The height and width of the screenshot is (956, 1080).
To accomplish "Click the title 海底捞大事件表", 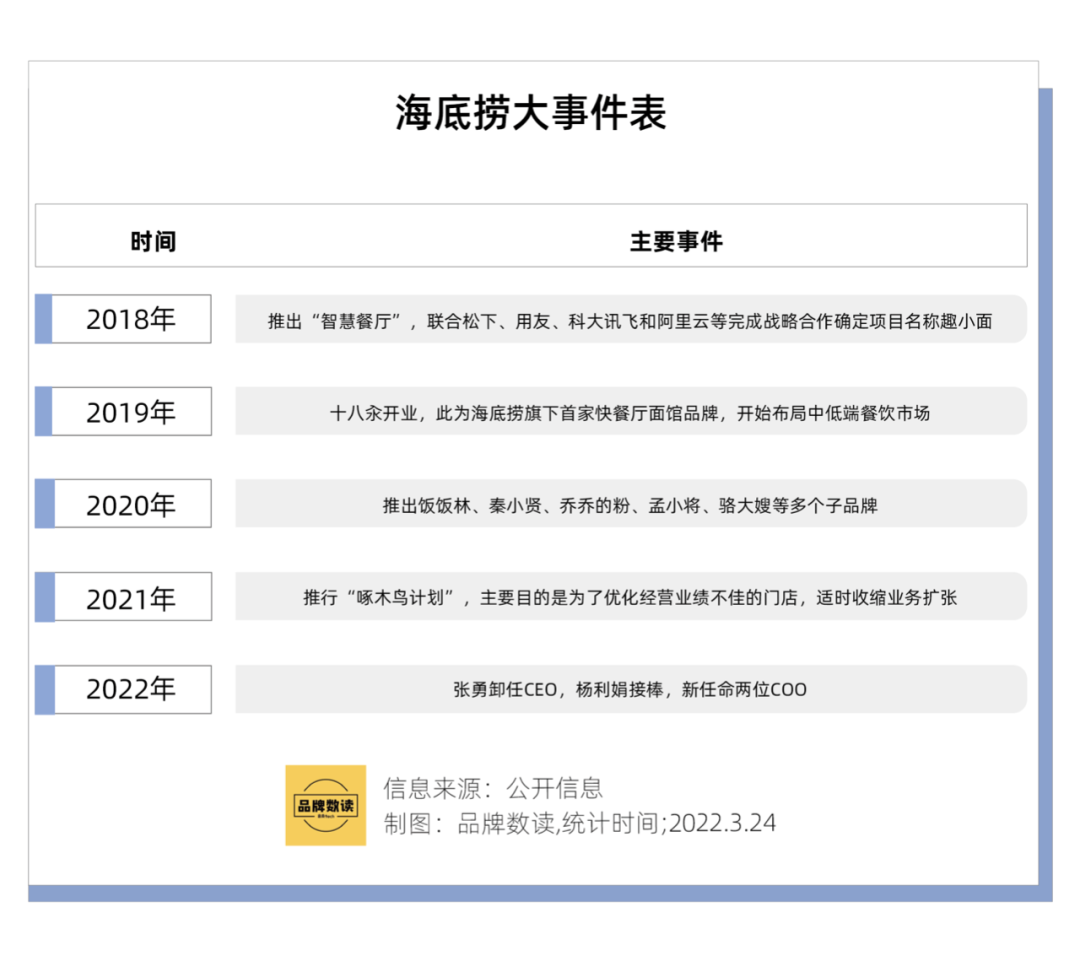I will 530,113.
